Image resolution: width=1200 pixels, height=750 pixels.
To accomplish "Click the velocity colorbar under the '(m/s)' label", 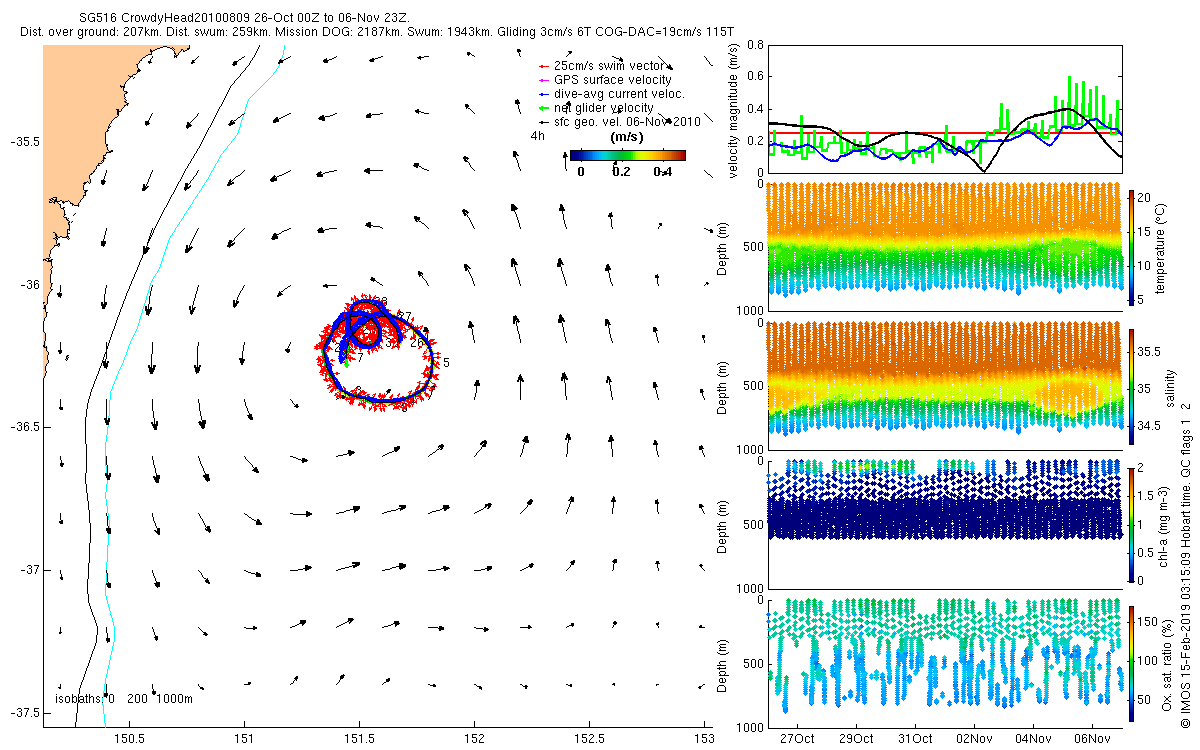I will pyautogui.click(x=627, y=156).
